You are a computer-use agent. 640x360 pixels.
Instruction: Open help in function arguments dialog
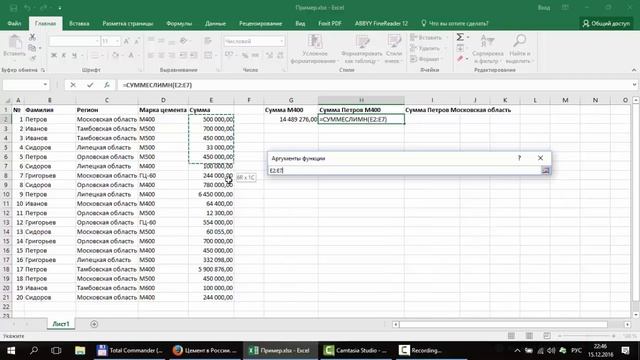click(x=519, y=158)
